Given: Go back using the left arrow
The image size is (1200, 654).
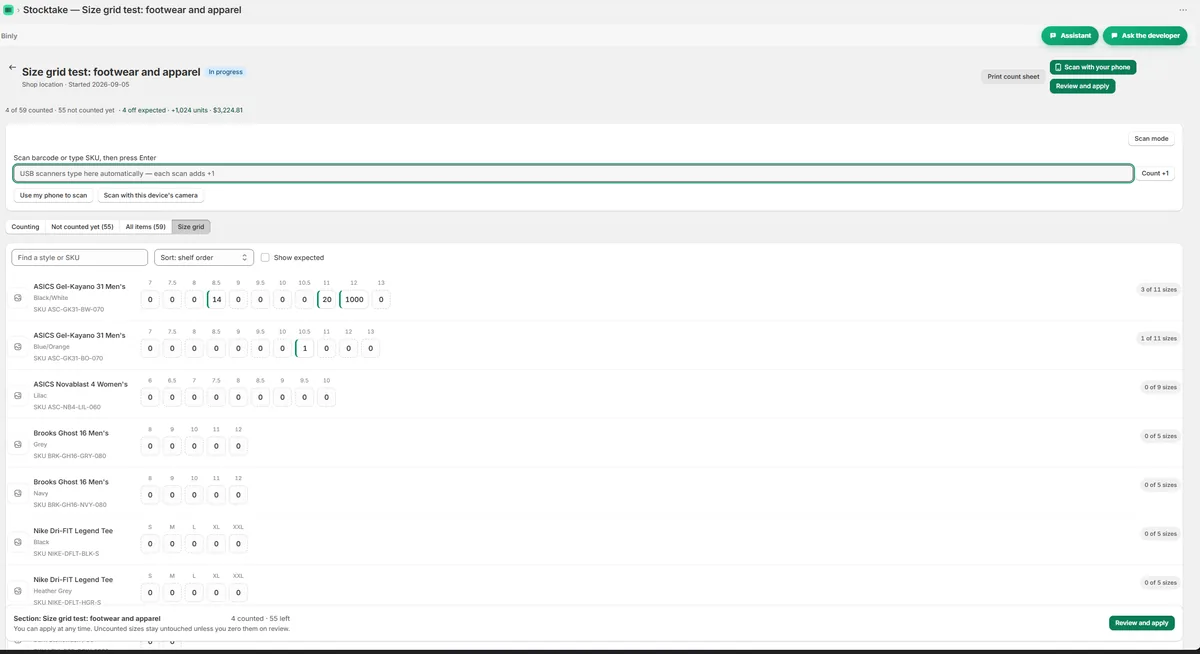Looking at the screenshot, I should [x=12, y=68].
